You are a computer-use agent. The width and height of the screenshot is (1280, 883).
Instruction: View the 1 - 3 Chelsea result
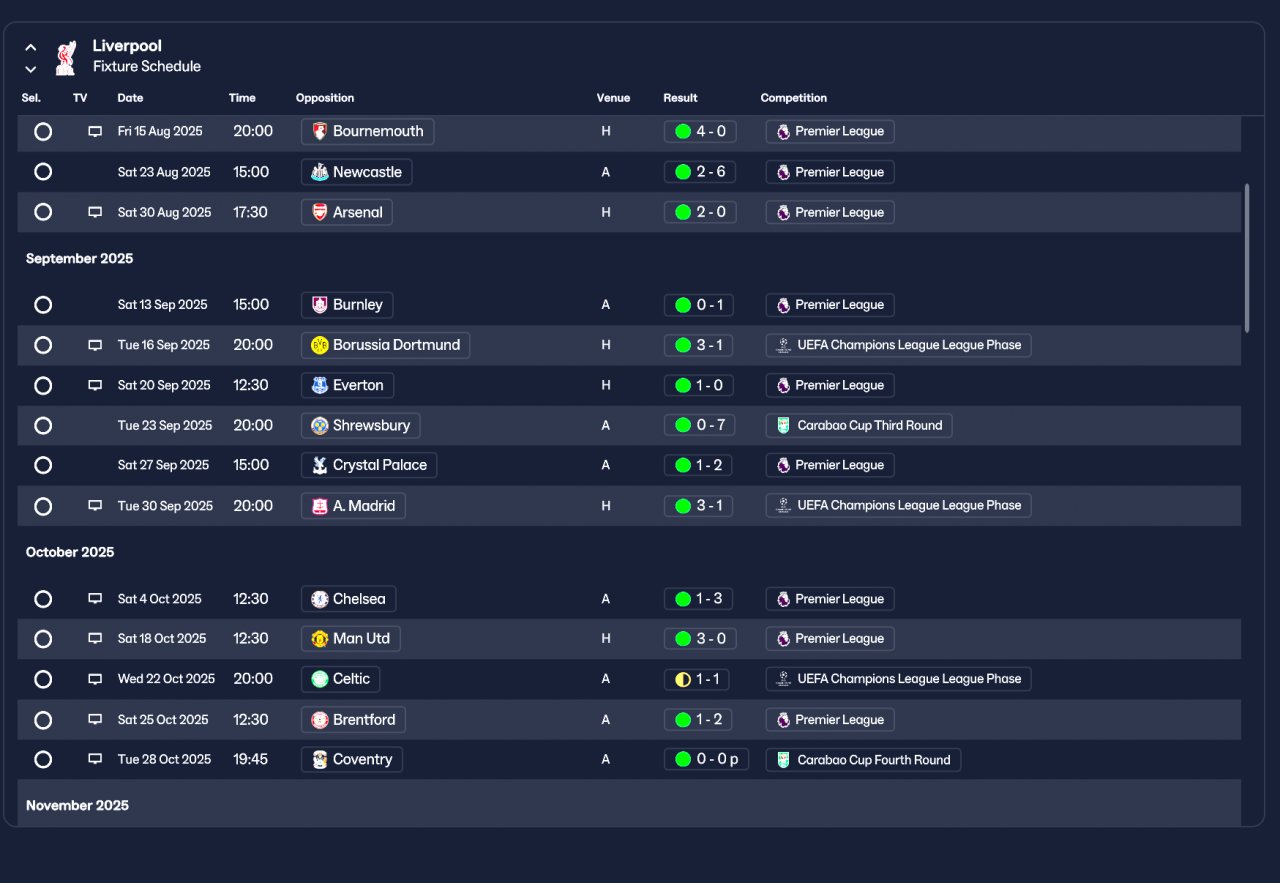(698, 599)
